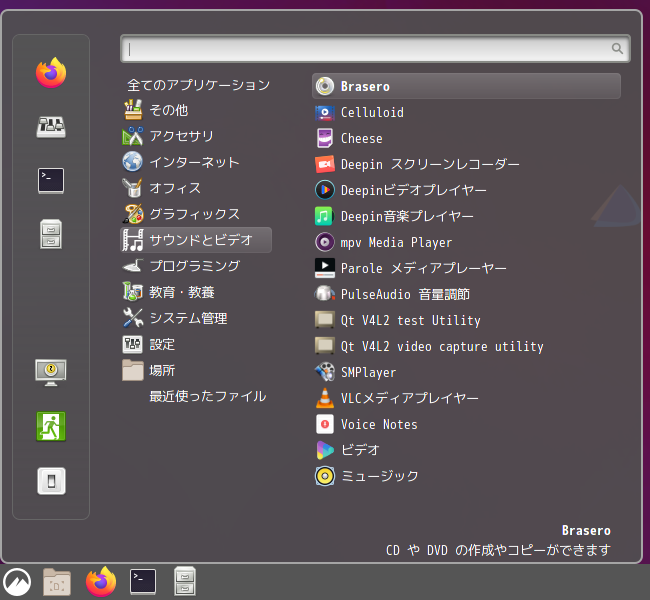Screen dimensions: 650x600
Task: Open the terminal from the favorites sidebar
Action: pyautogui.click(x=51, y=180)
